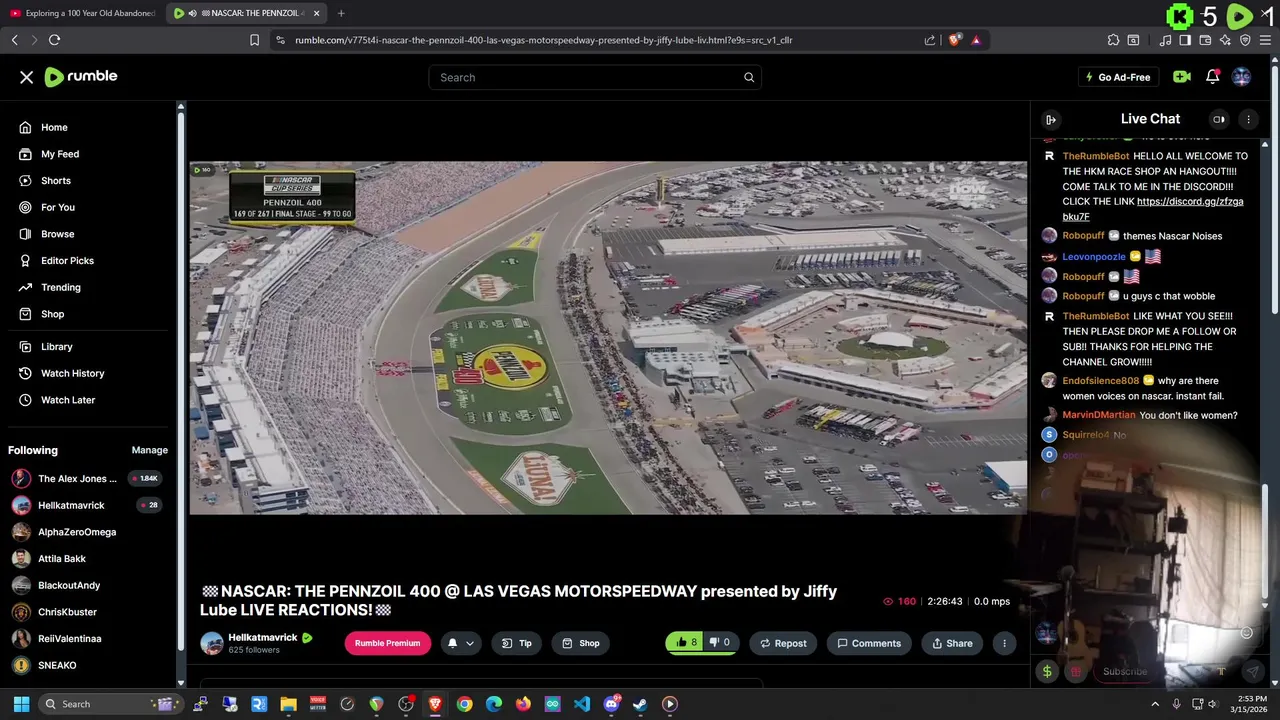Click the Rumble Premium button
This screenshot has height=720, width=1280.
(388, 643)
